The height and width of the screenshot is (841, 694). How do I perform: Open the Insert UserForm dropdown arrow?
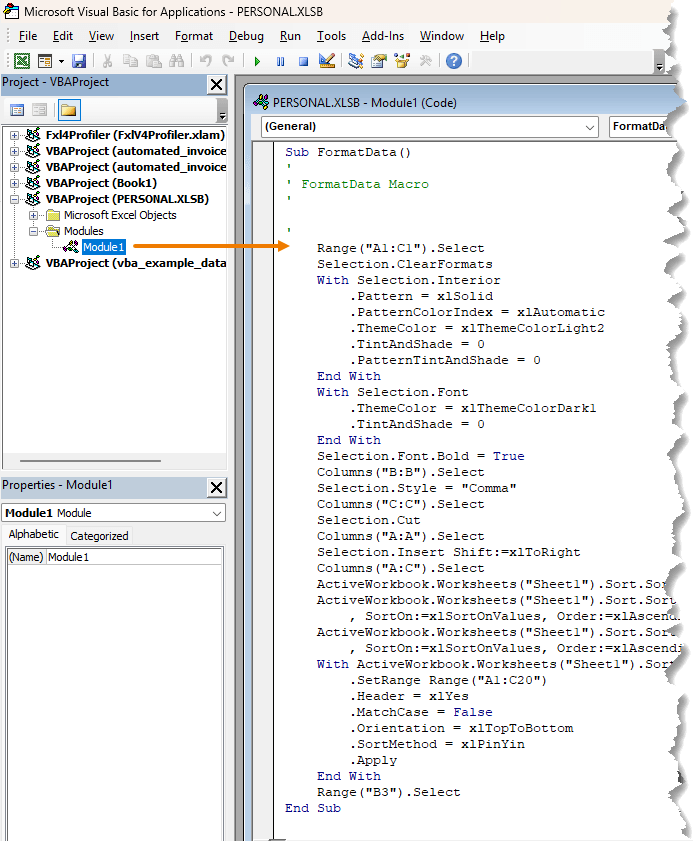[61, 62]
